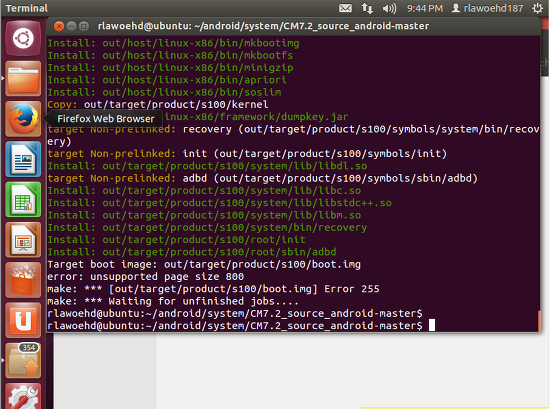550x409 pixels.
Task: Click the 'Copy: out/target/product/s100/kernel' line
Action: [158, 105]
